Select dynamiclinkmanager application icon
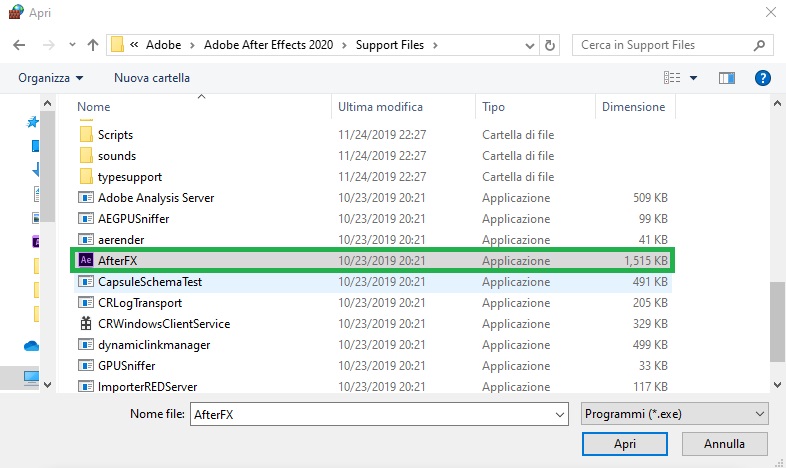This screenshot has height=468, width=786. click(86, 345)
